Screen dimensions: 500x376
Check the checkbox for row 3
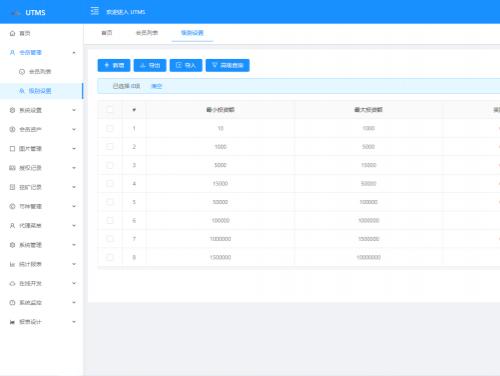click(x=109, y=165)
